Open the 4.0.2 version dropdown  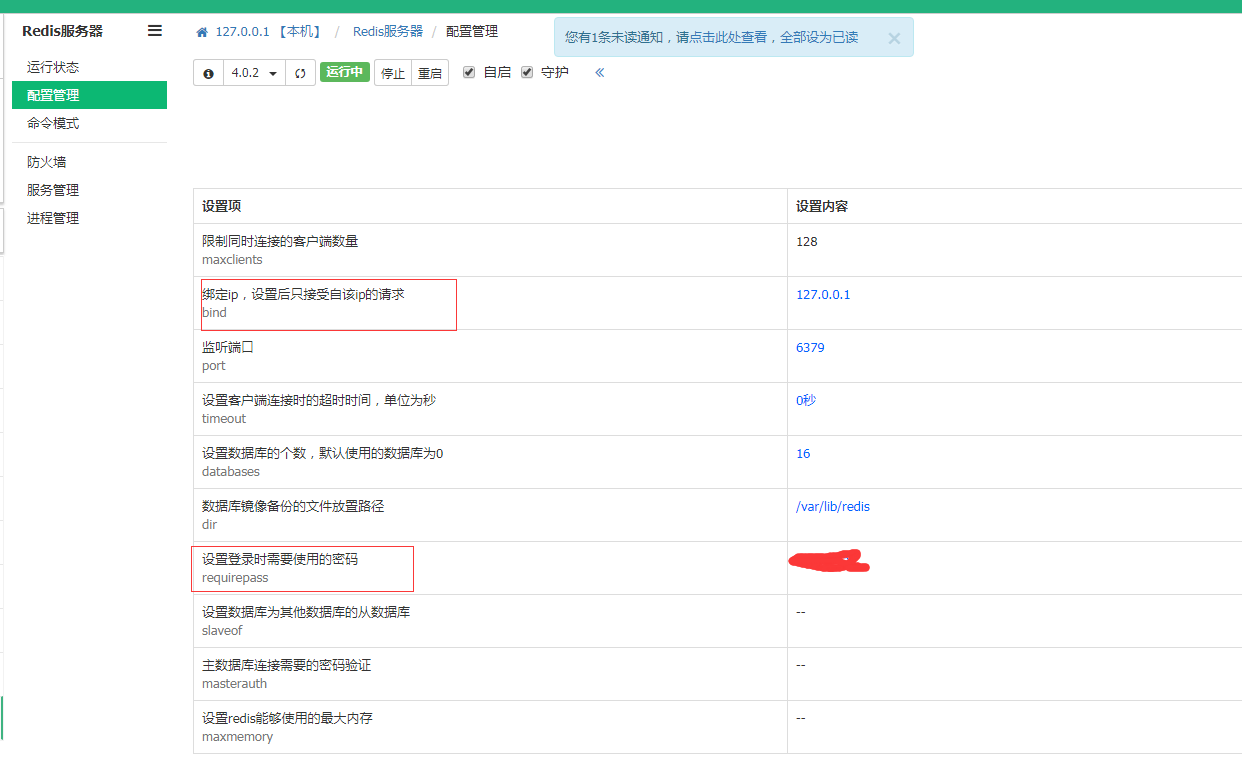(x=254, y=73)
